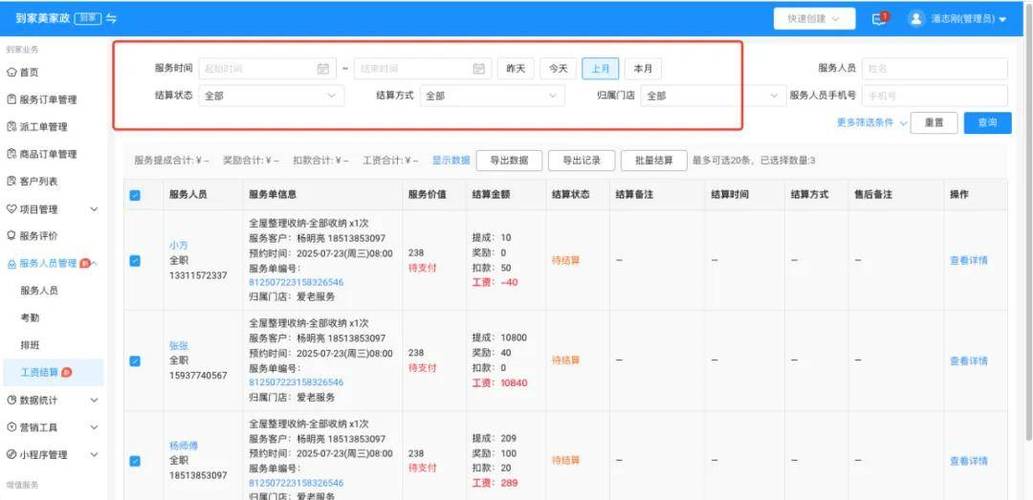Click the 导出记录 button

click(x=582, y=160)
